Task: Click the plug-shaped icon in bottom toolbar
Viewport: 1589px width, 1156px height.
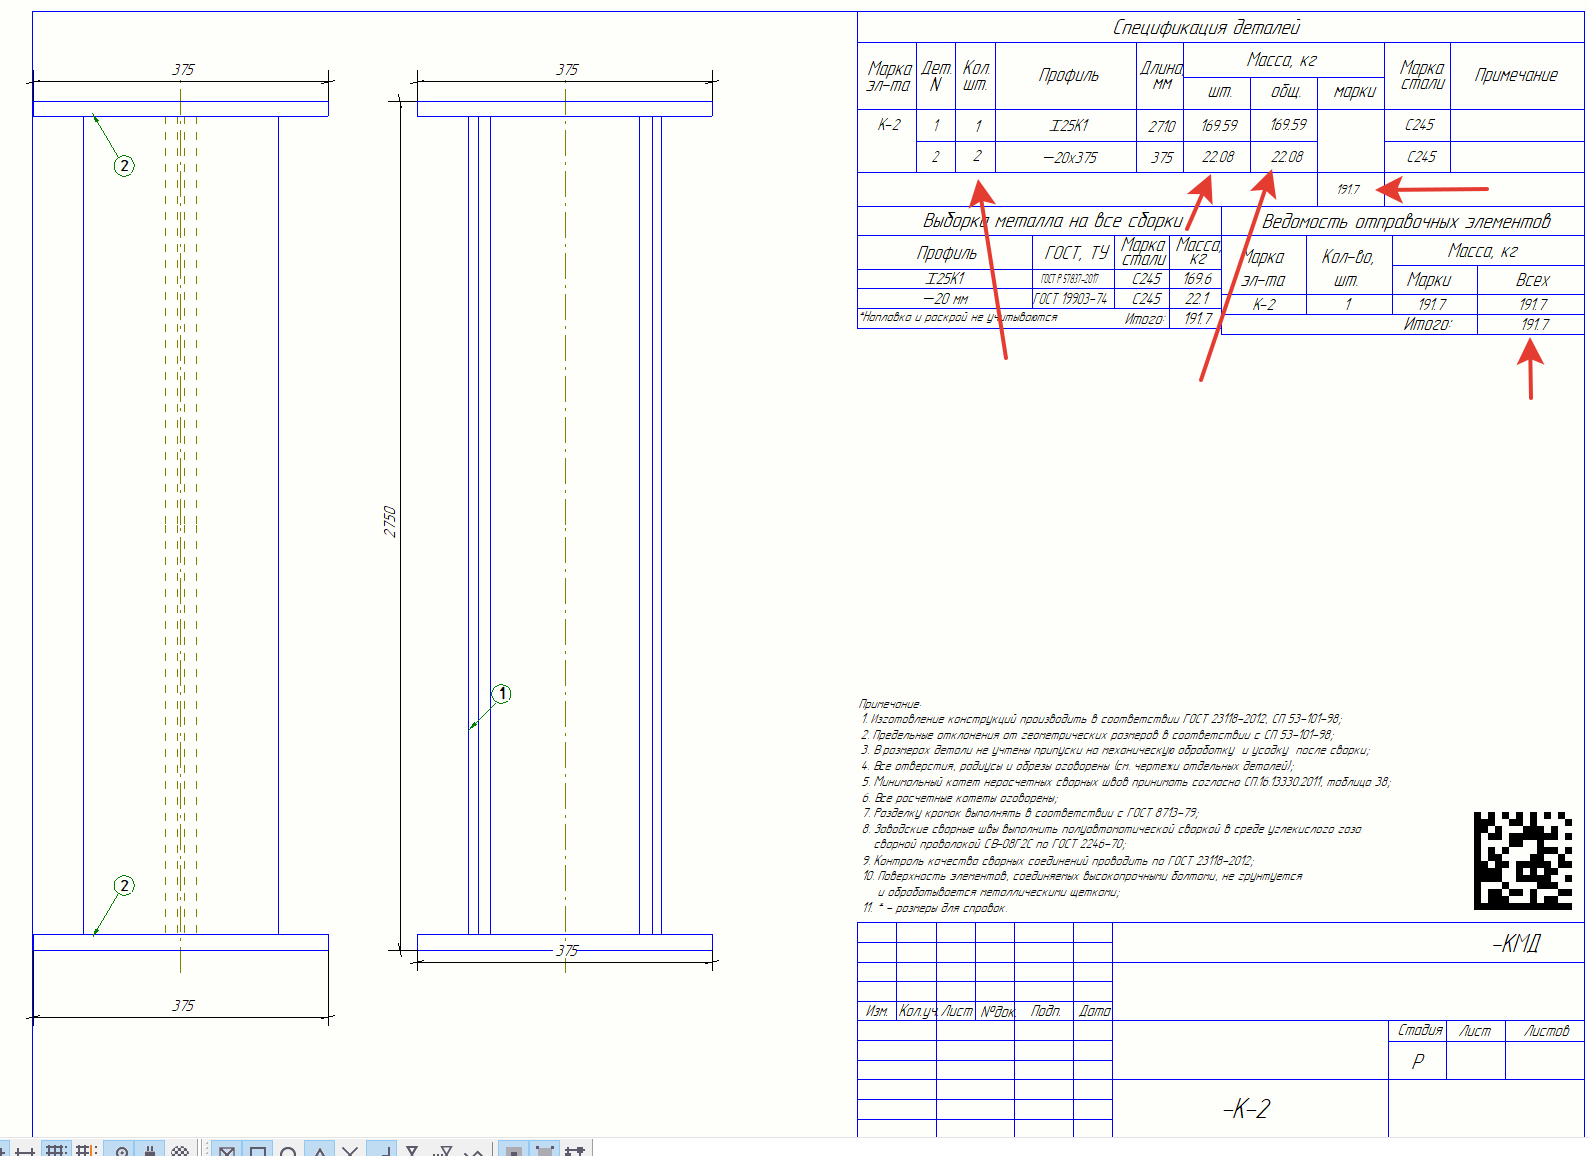Action: [150, 1150]
